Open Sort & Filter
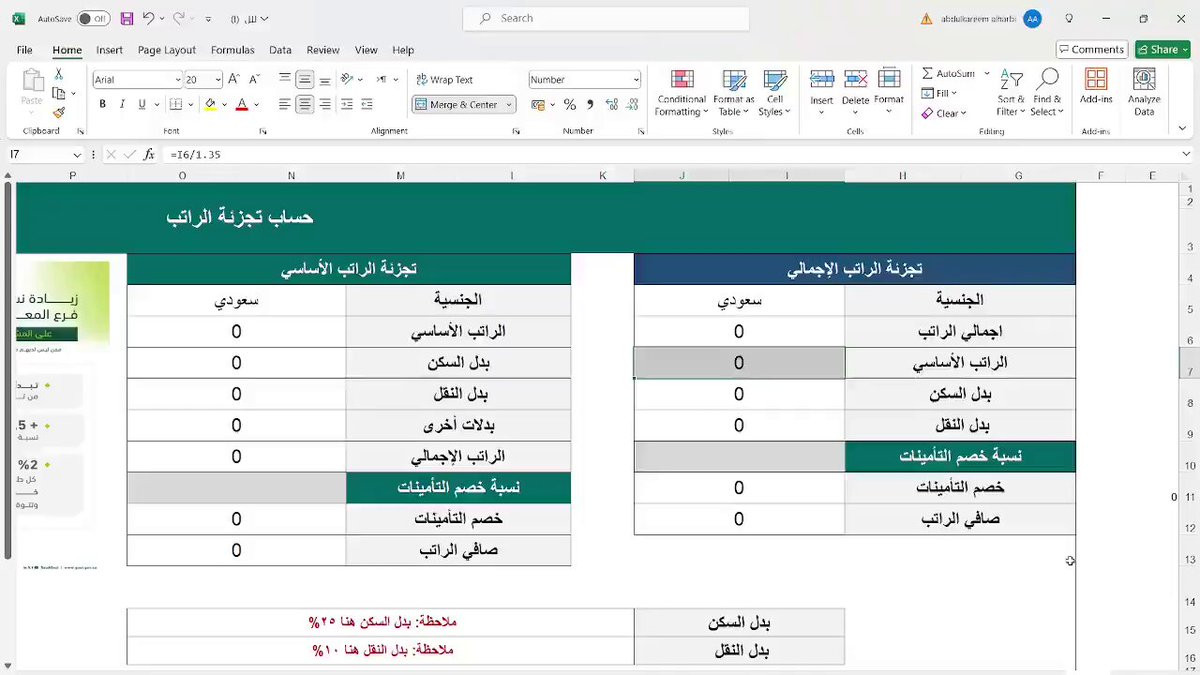This screenshot has height=675, width=1200. [x=1011, y=94]
